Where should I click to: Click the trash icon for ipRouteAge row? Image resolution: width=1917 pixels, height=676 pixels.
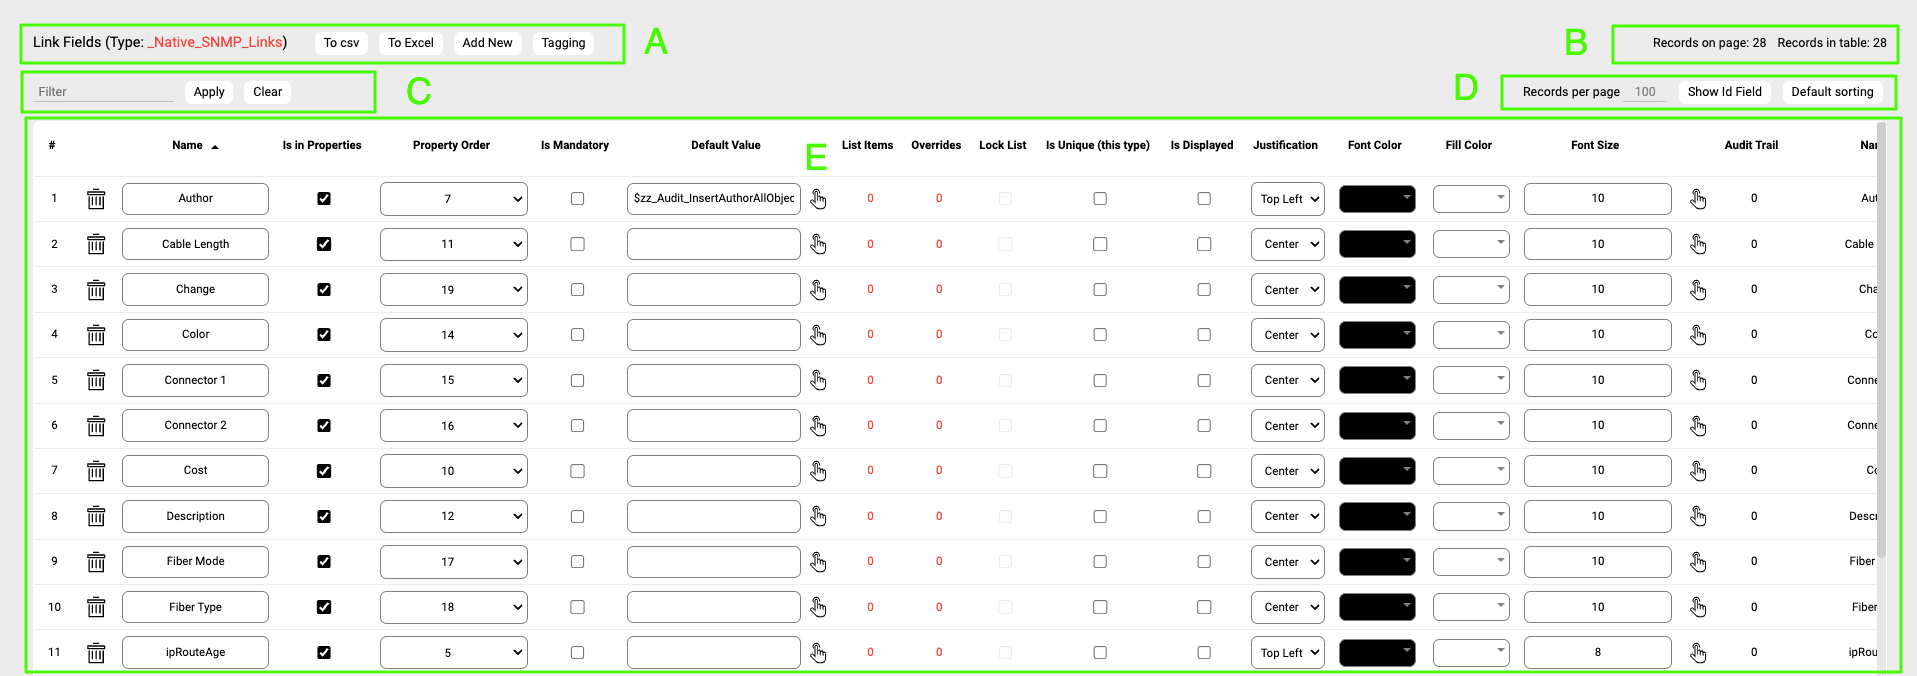tap(96, 653)
